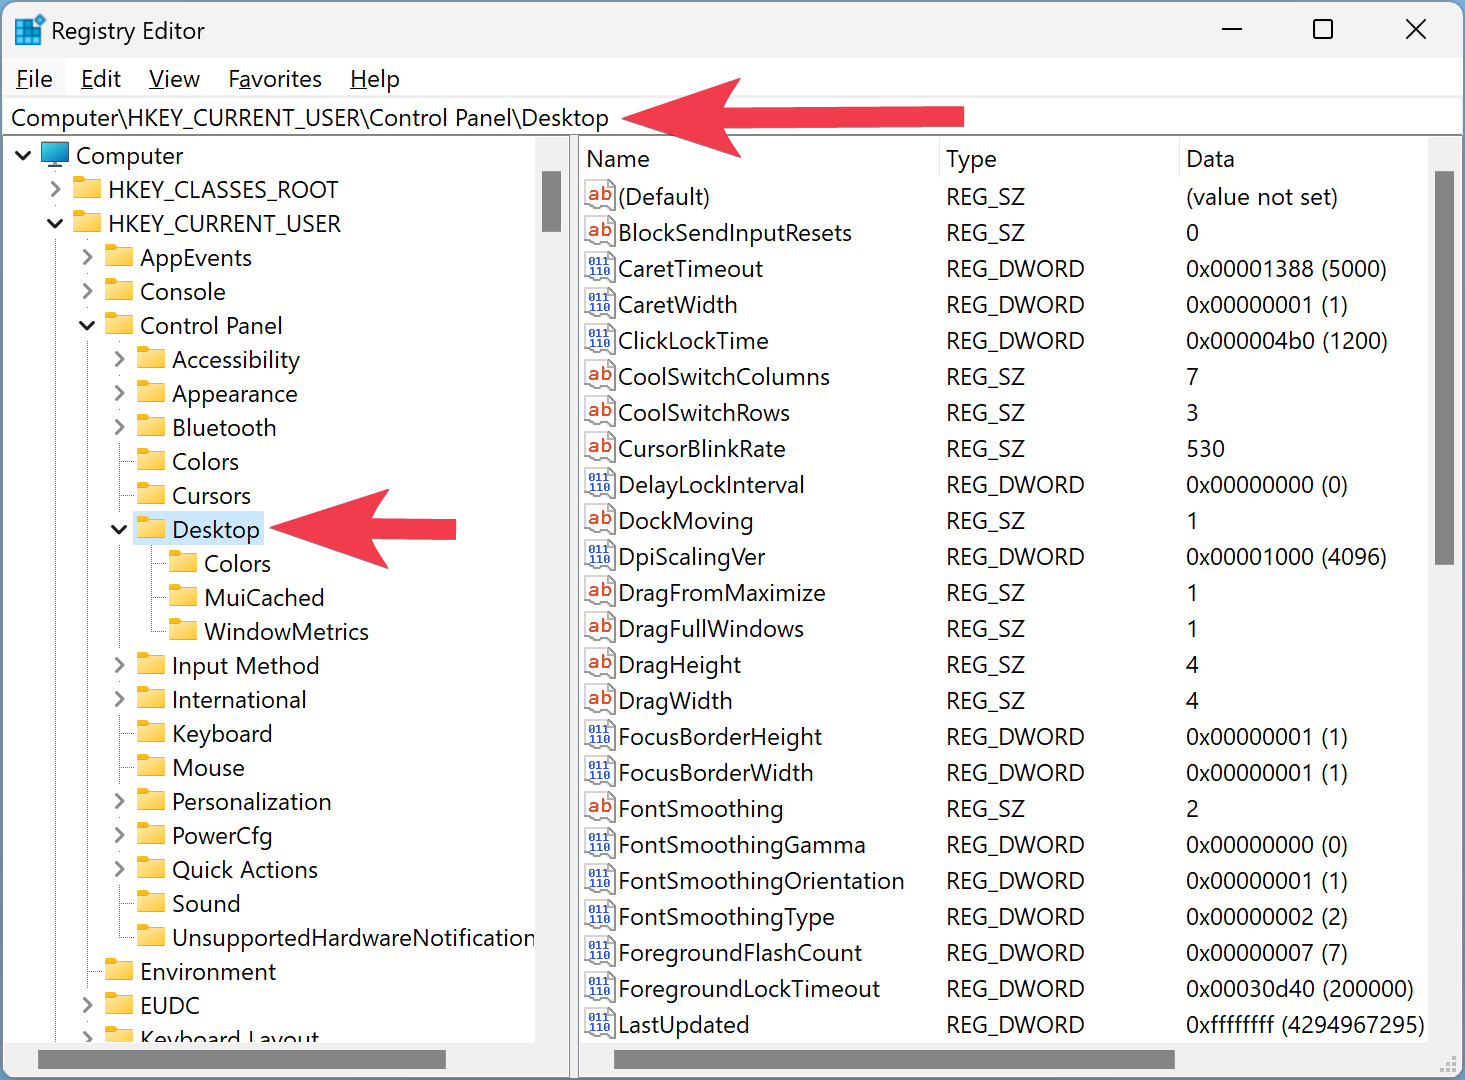
Task: Select the Keyboard key in tree
Action: [x=222, y=734]
